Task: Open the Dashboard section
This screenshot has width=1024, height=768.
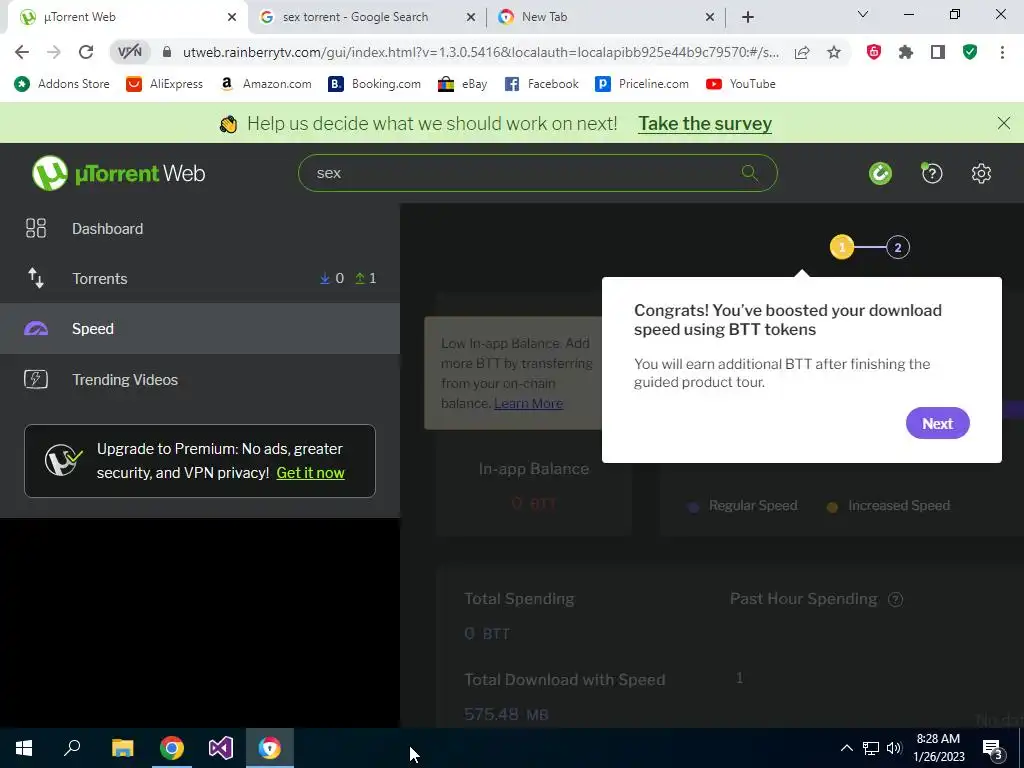Action: 200,229
